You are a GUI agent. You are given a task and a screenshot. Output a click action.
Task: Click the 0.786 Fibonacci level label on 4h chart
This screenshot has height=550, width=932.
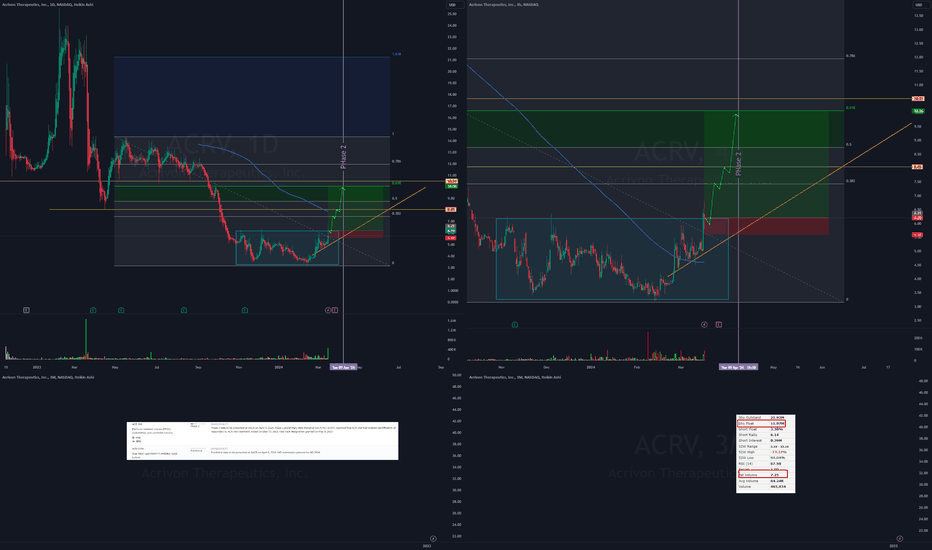pyautogui.click(x=850, y=56)
